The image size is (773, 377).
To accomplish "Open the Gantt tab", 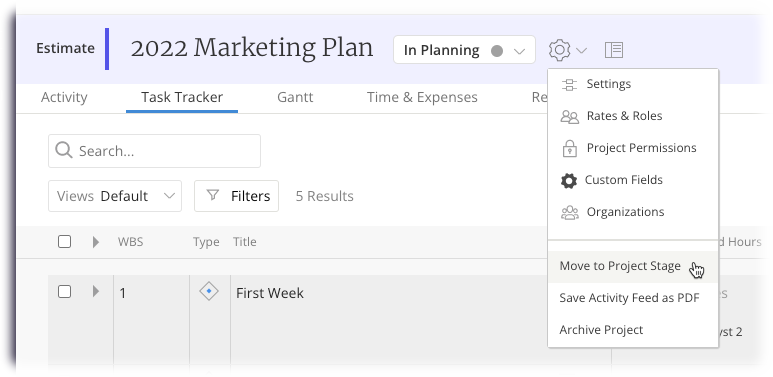I will (295, 97).
